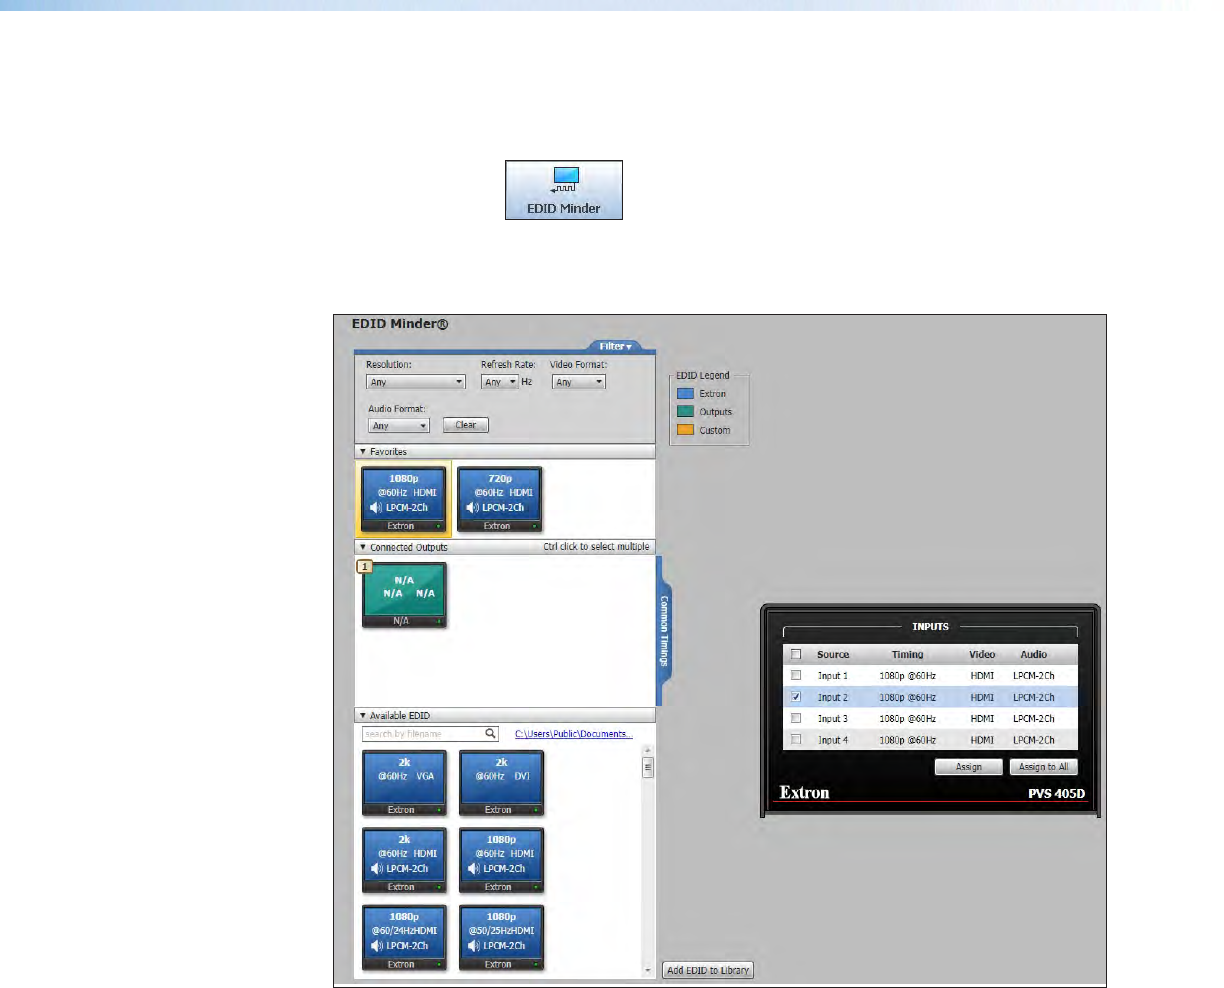Select the 1080p @60Hz HDMI favorite tile

point(404,500)
